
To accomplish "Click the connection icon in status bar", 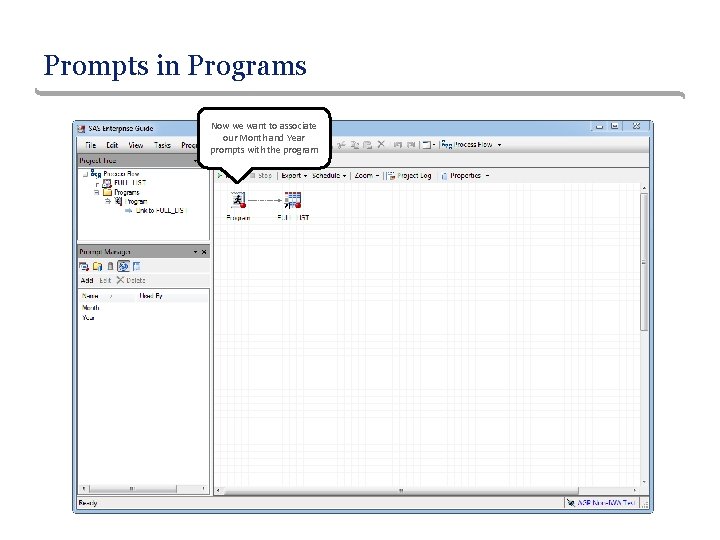I will coord(570,503).
